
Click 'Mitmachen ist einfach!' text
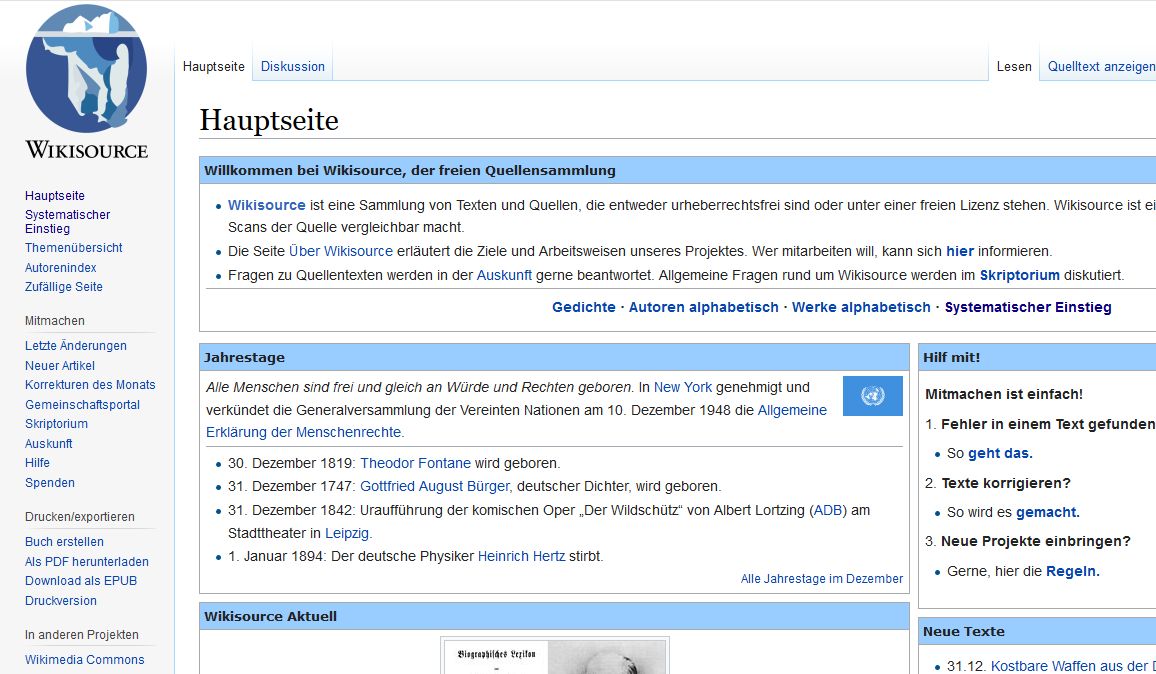[x=1003, y=395]
